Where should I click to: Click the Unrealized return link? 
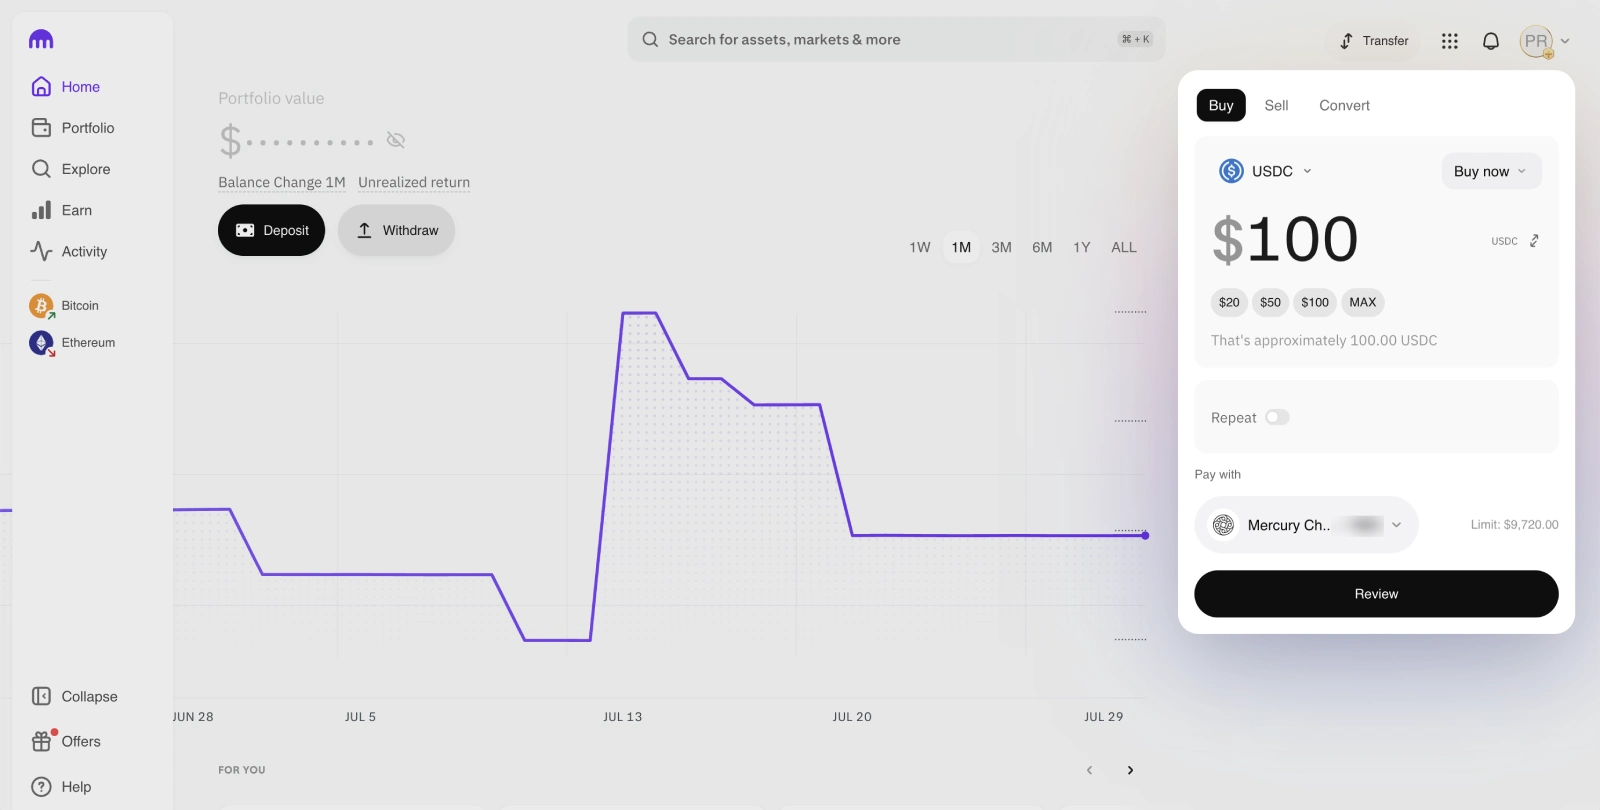click(x=414, y=182)
